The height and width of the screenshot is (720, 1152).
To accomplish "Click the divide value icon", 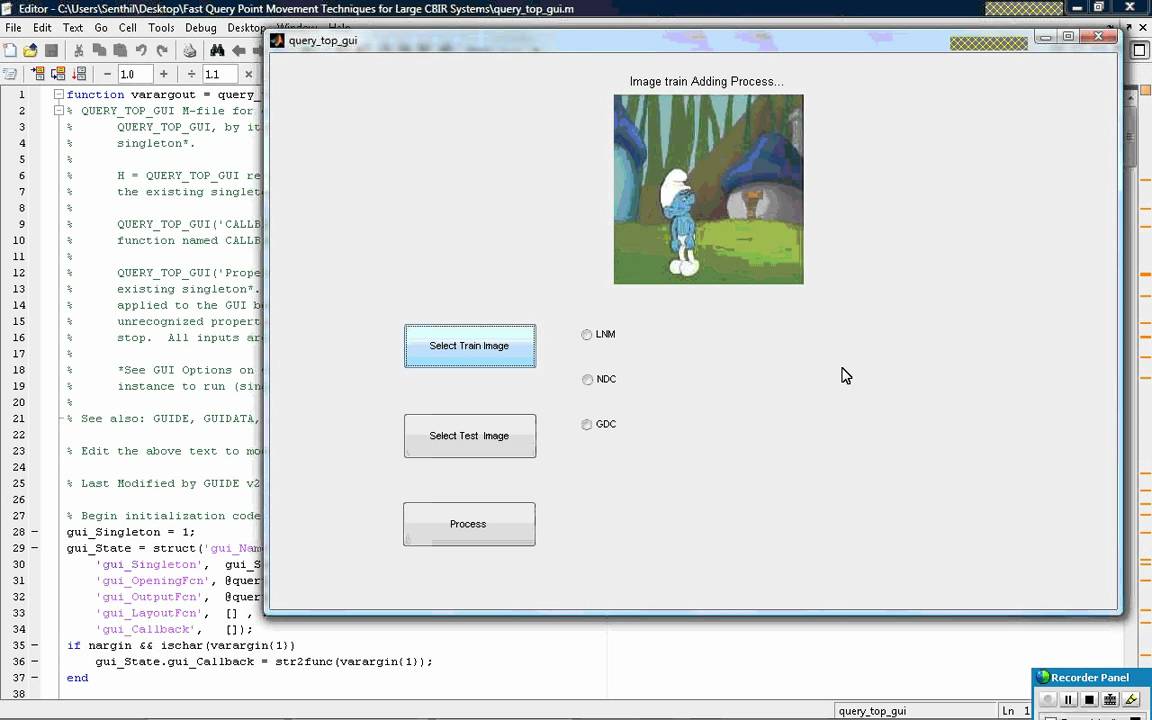I will [191, 74].
